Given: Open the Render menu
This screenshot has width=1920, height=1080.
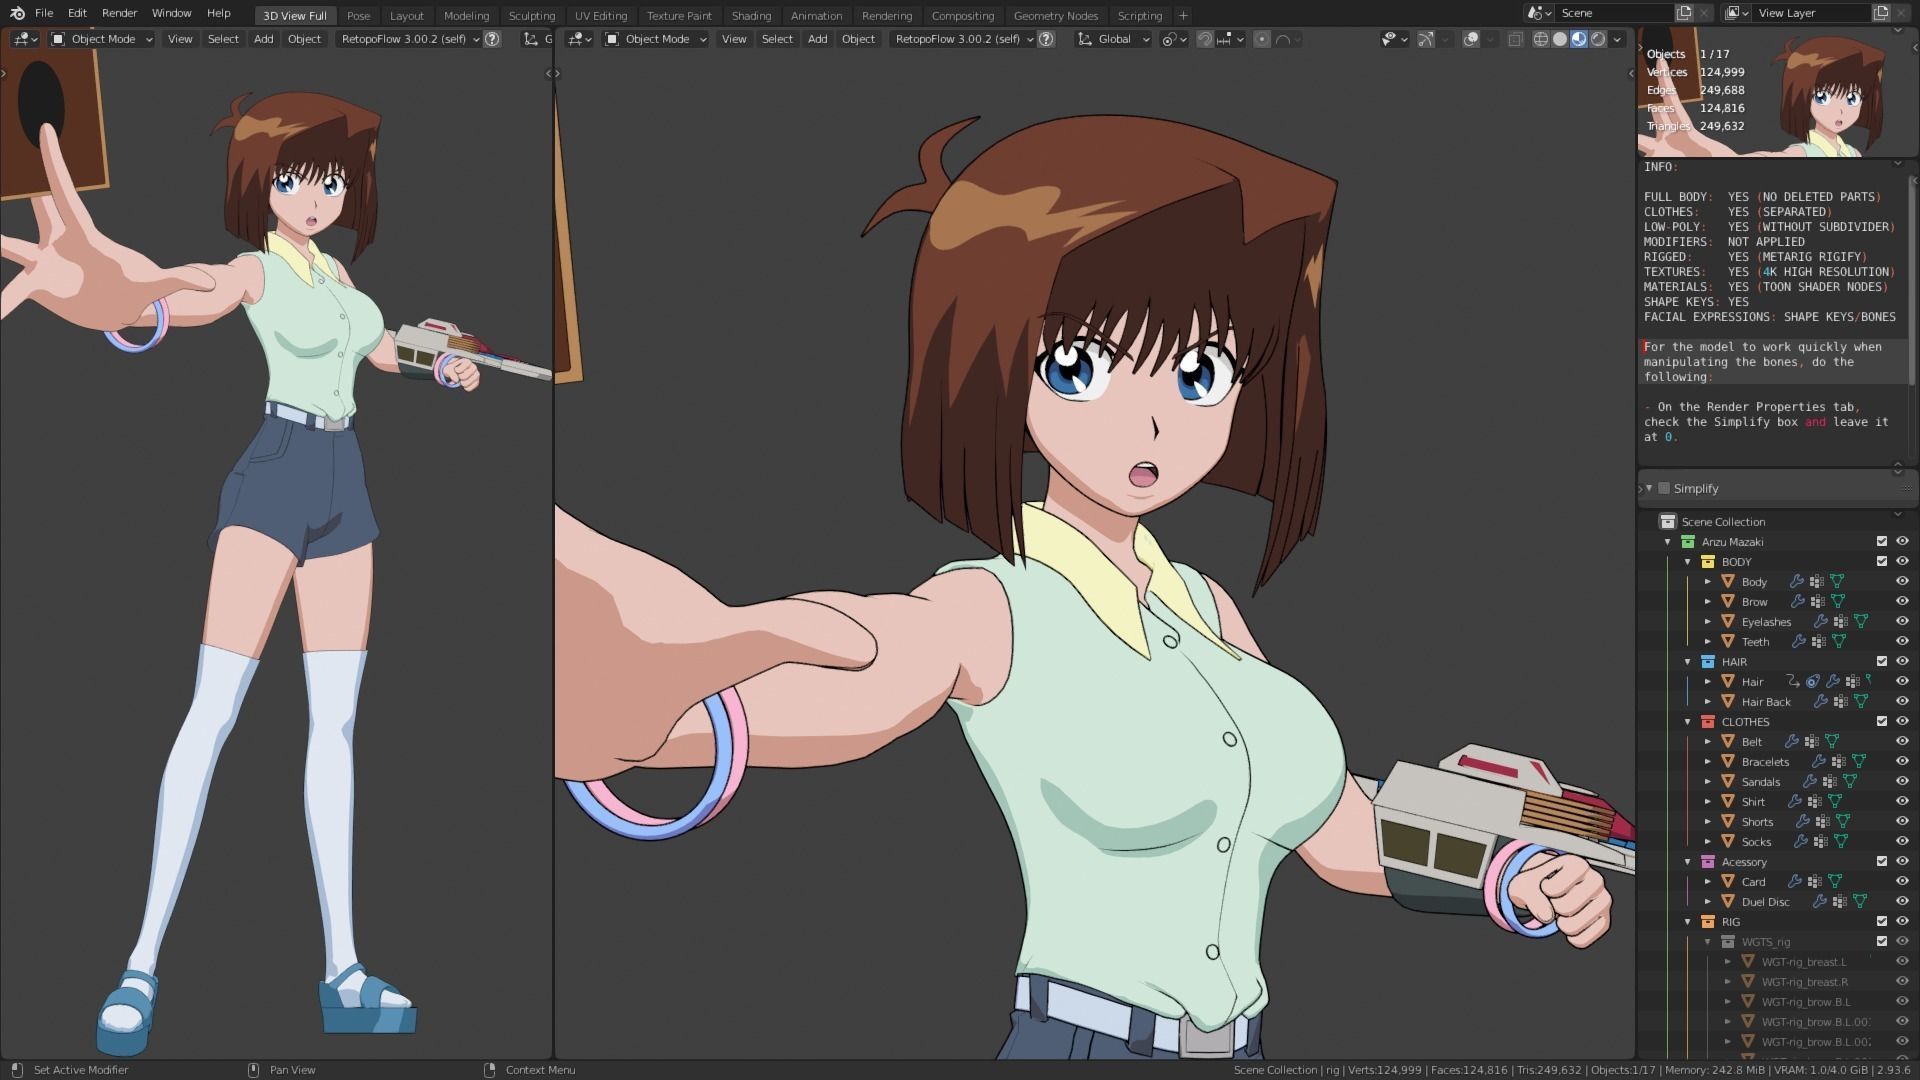Looking at the screenshot, I should pyautogui.click(x=119, y=13).
